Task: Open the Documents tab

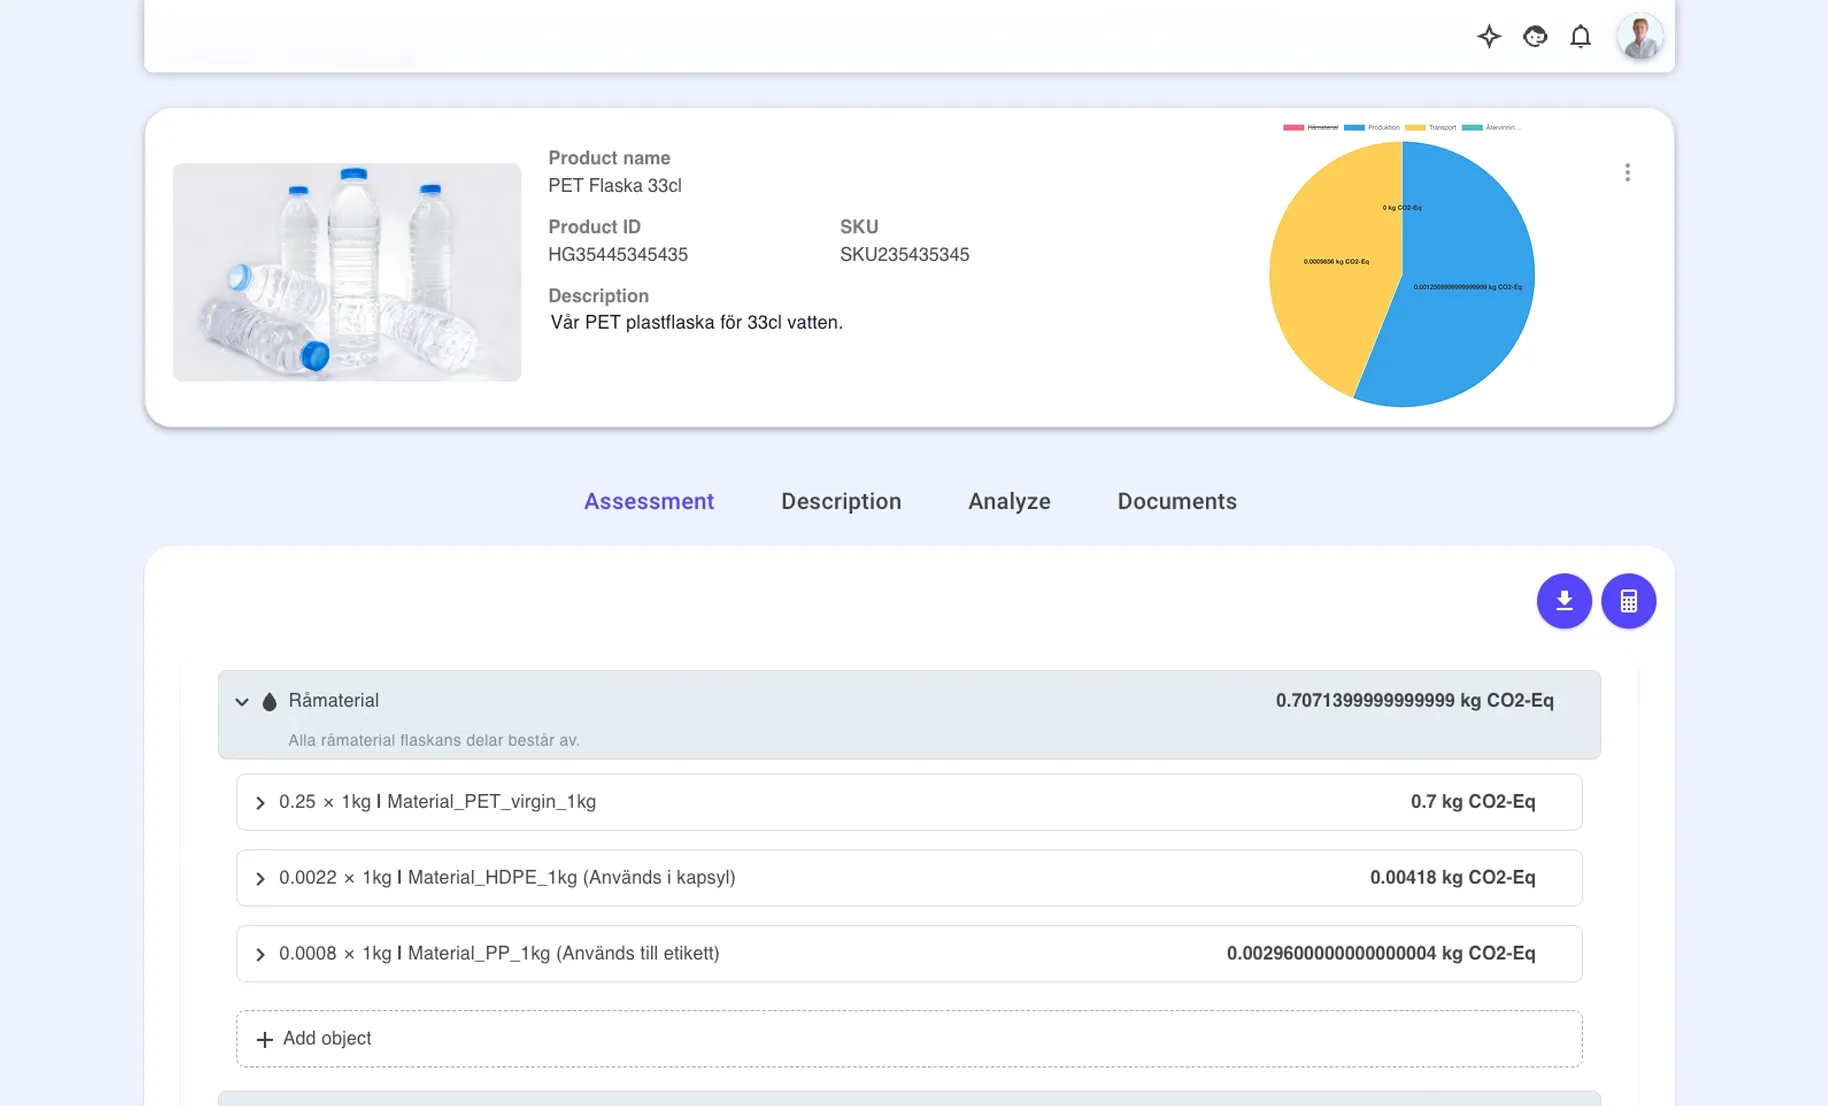Action: [x=1176, y=501]
